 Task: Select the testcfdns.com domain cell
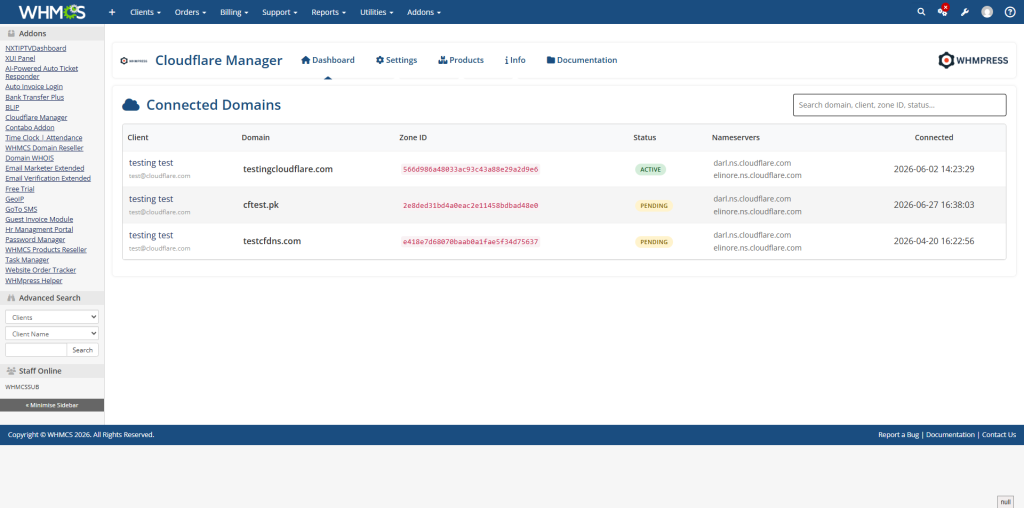tap(272, 241)
